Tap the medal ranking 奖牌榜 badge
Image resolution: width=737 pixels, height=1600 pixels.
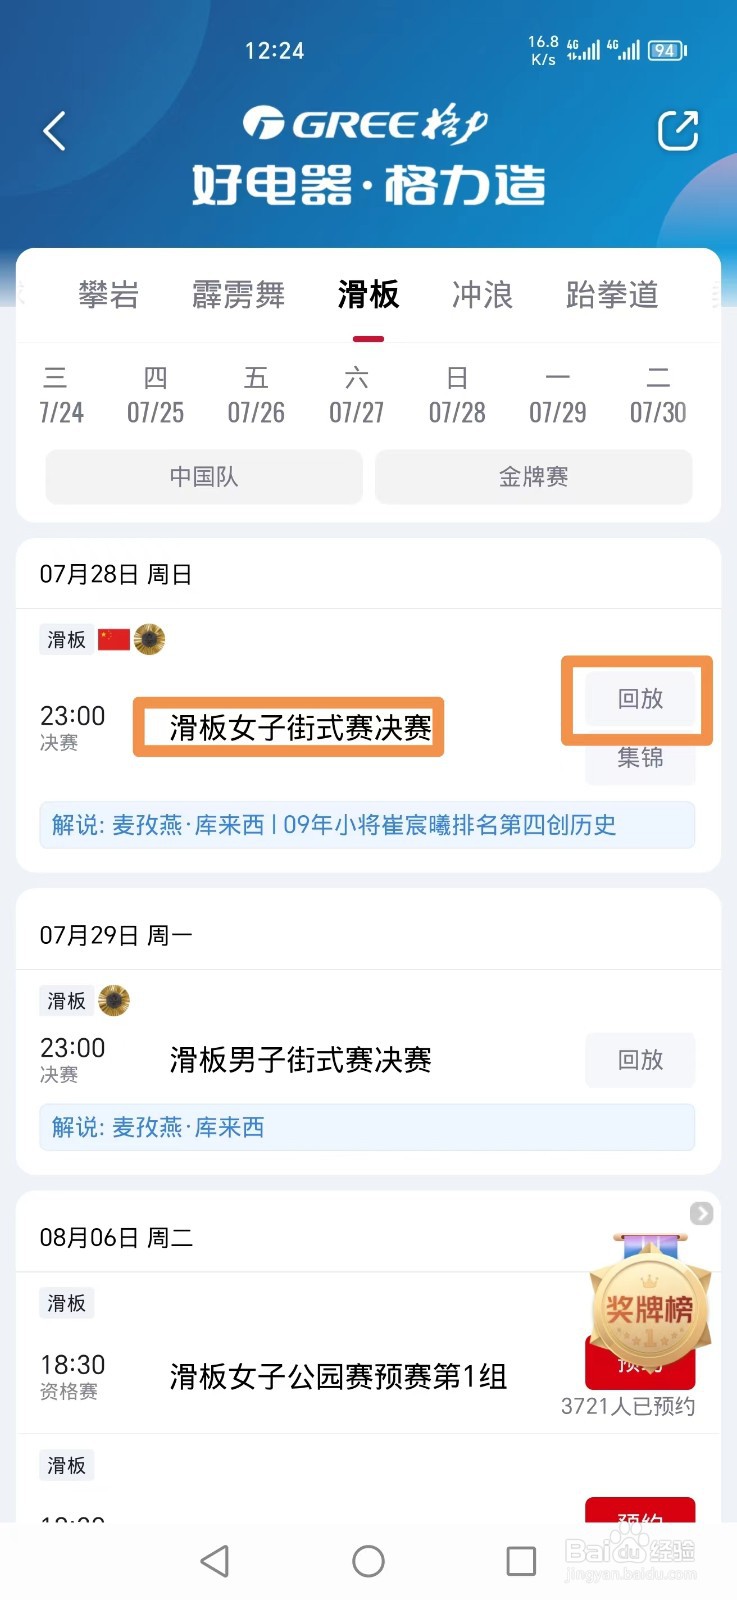coord(648,1303)
